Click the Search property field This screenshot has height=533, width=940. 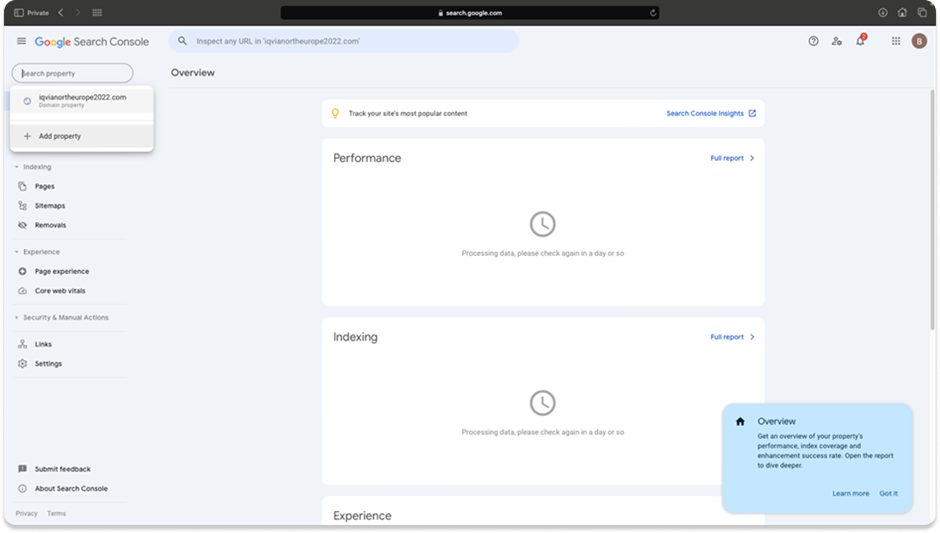pyautogui.click(x=72, y=73)
